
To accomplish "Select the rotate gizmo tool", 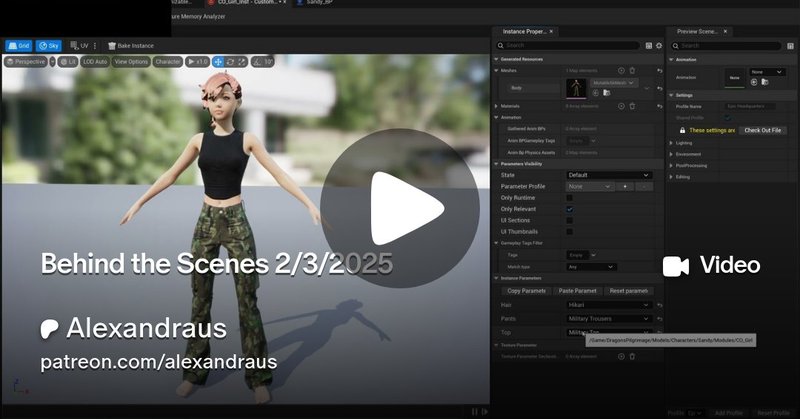I will coord(230,62).
